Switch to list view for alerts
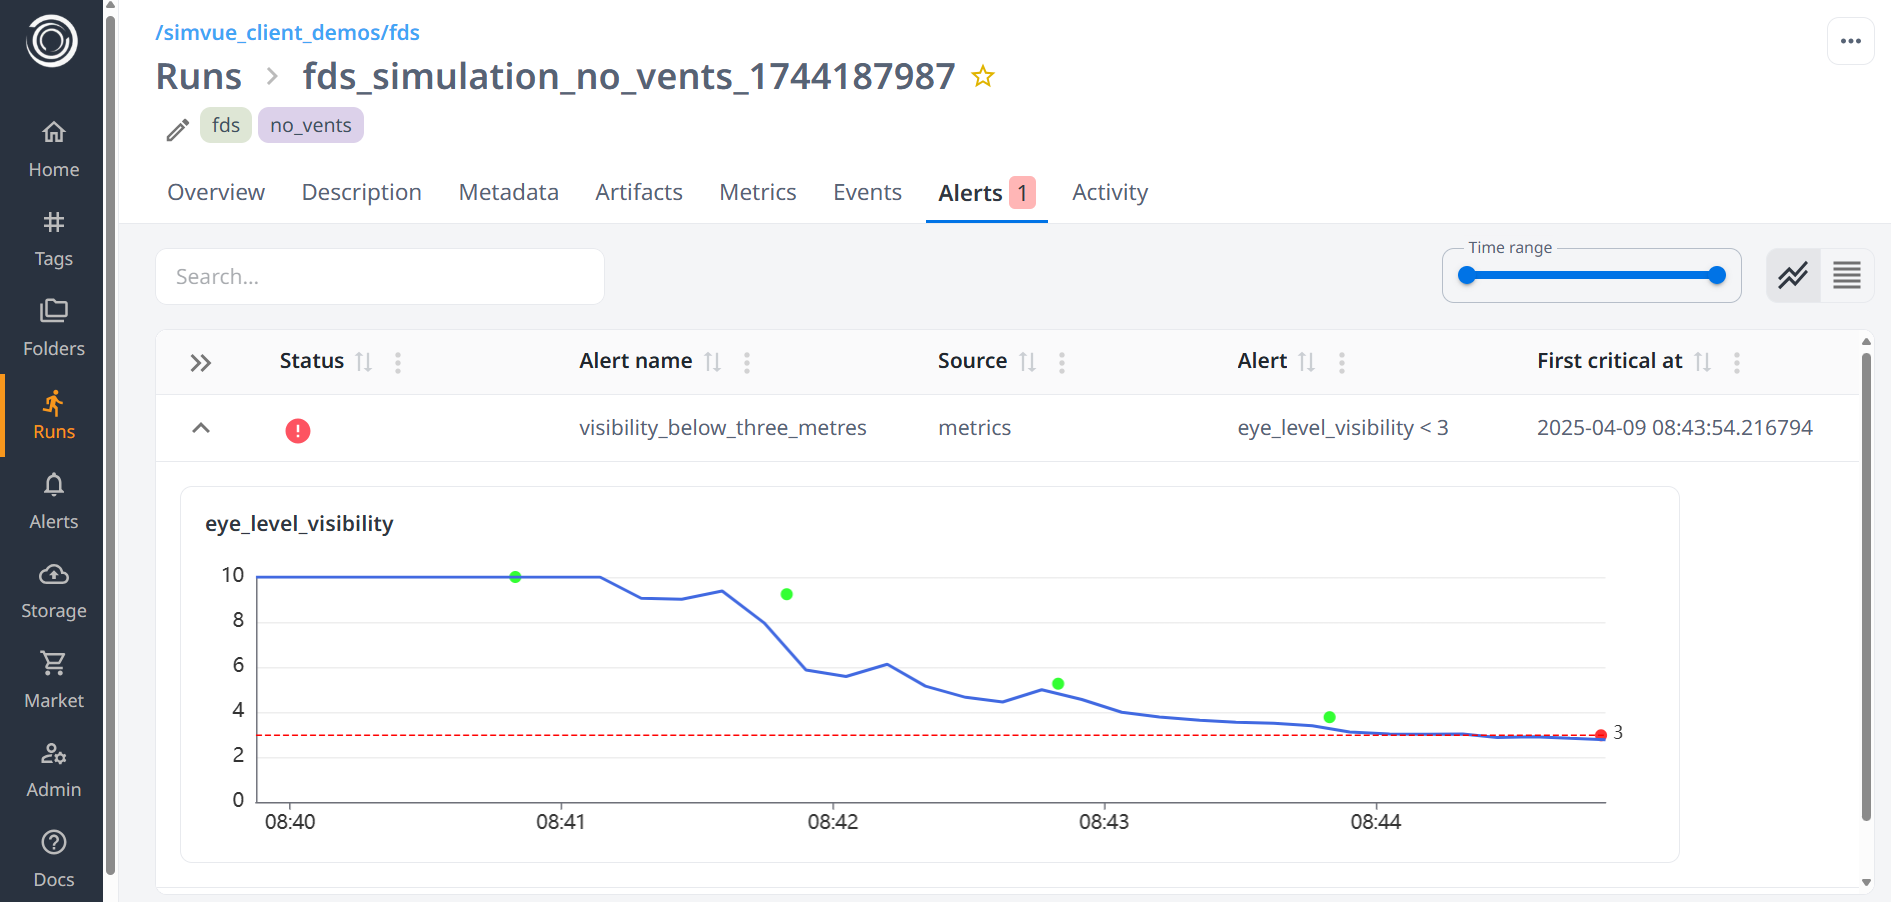 [1846, 275]
